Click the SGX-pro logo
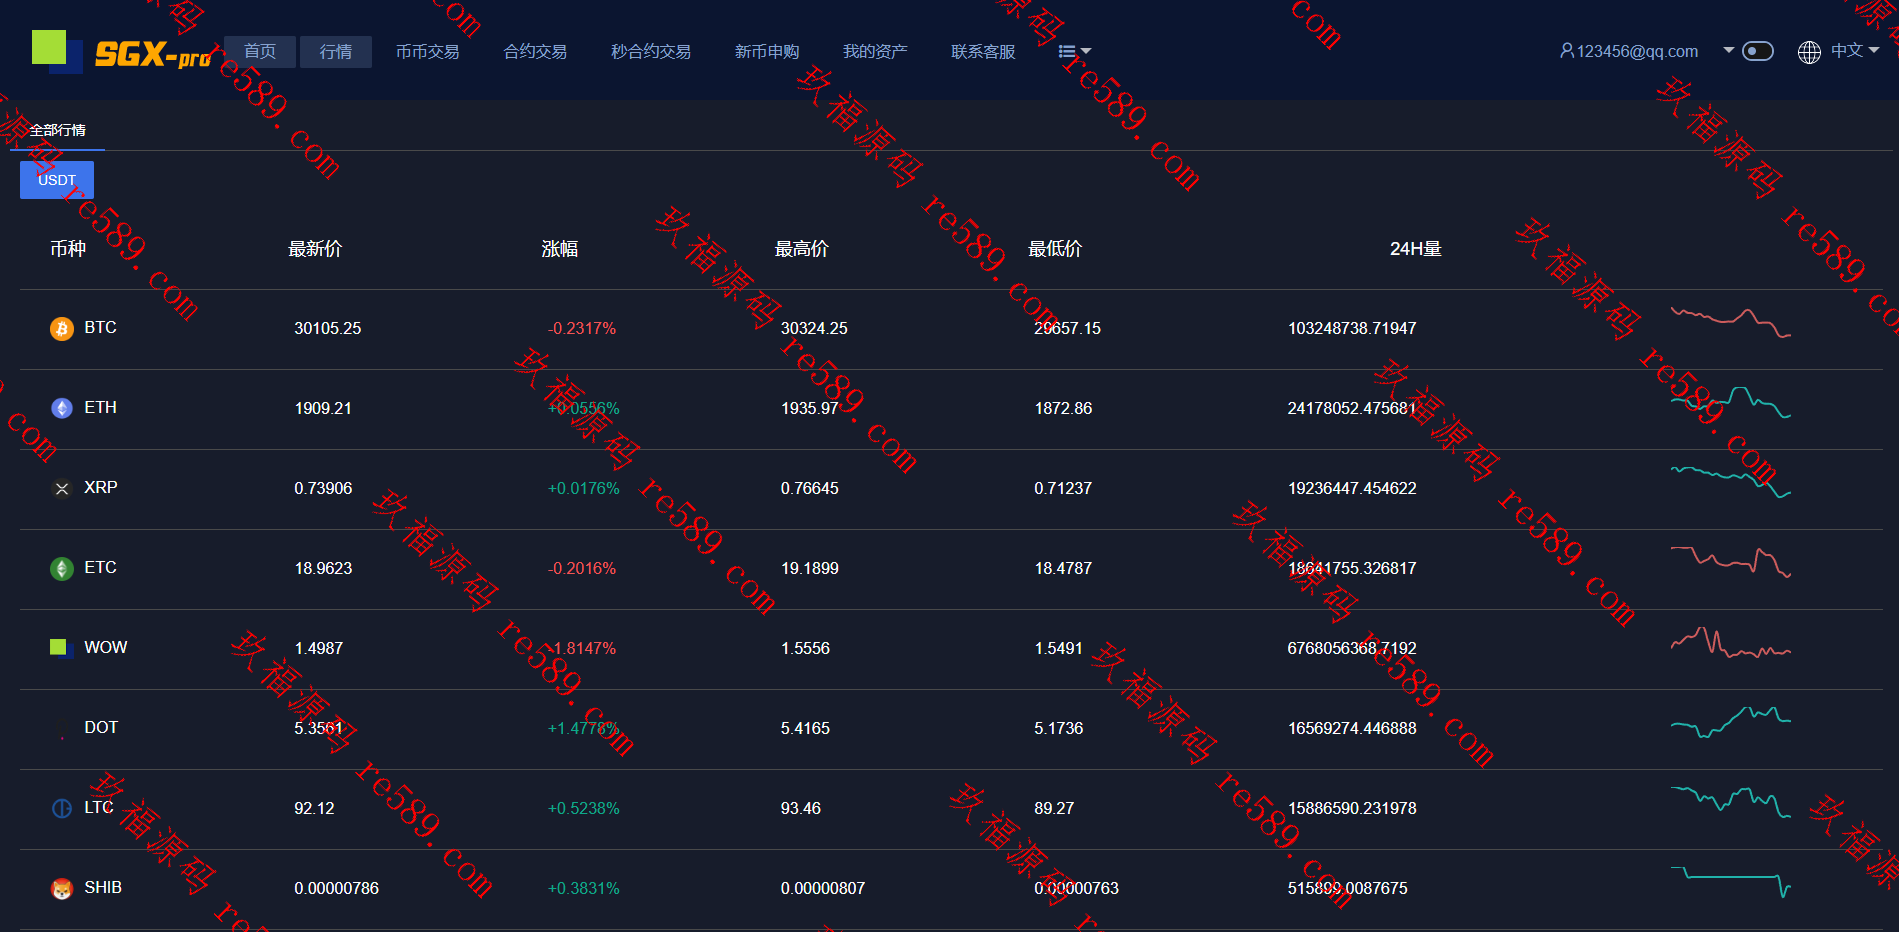Viewport: 1899px width, 932px height. [121, 52]
